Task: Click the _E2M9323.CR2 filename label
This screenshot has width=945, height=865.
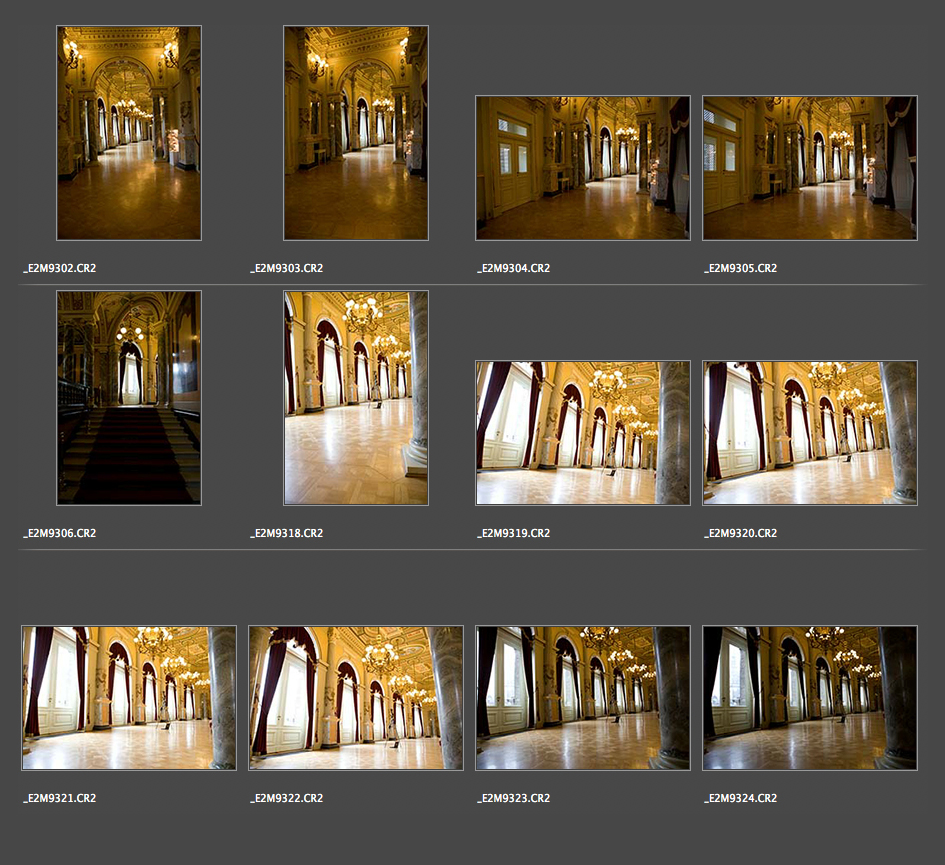Action: (514, 798)
